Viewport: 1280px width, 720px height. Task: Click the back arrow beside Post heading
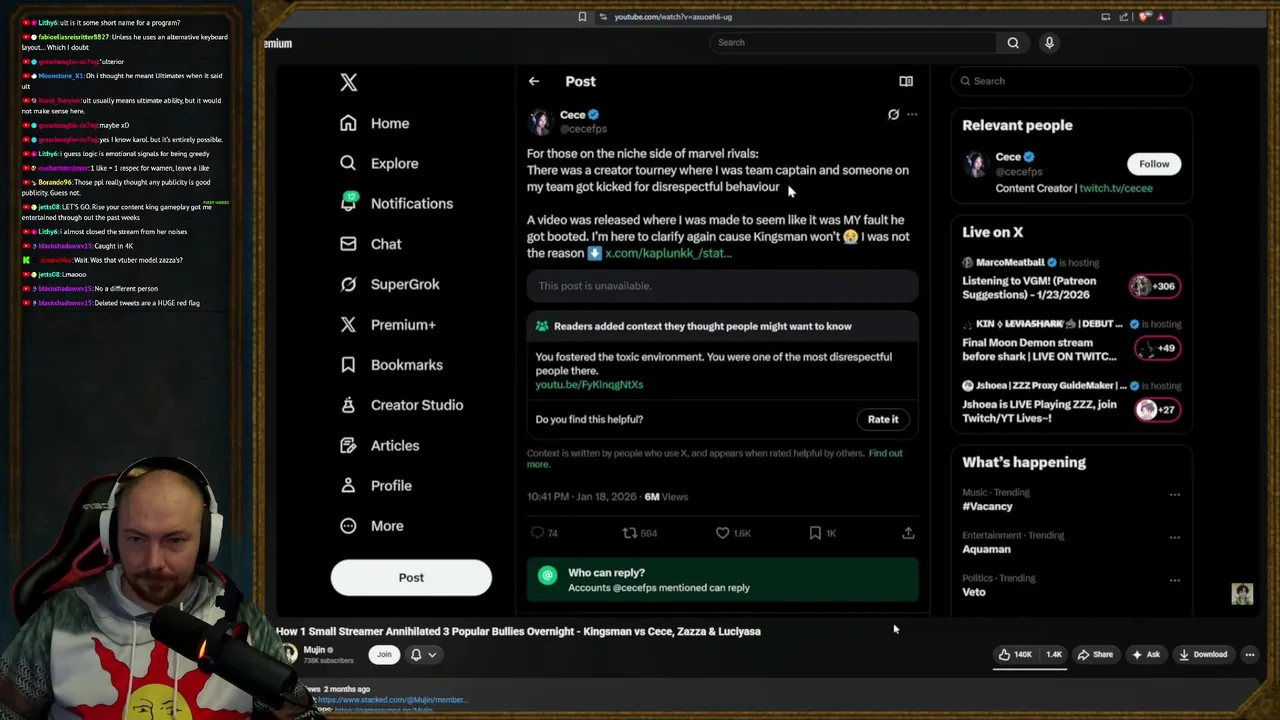click(x=534, y=81)
